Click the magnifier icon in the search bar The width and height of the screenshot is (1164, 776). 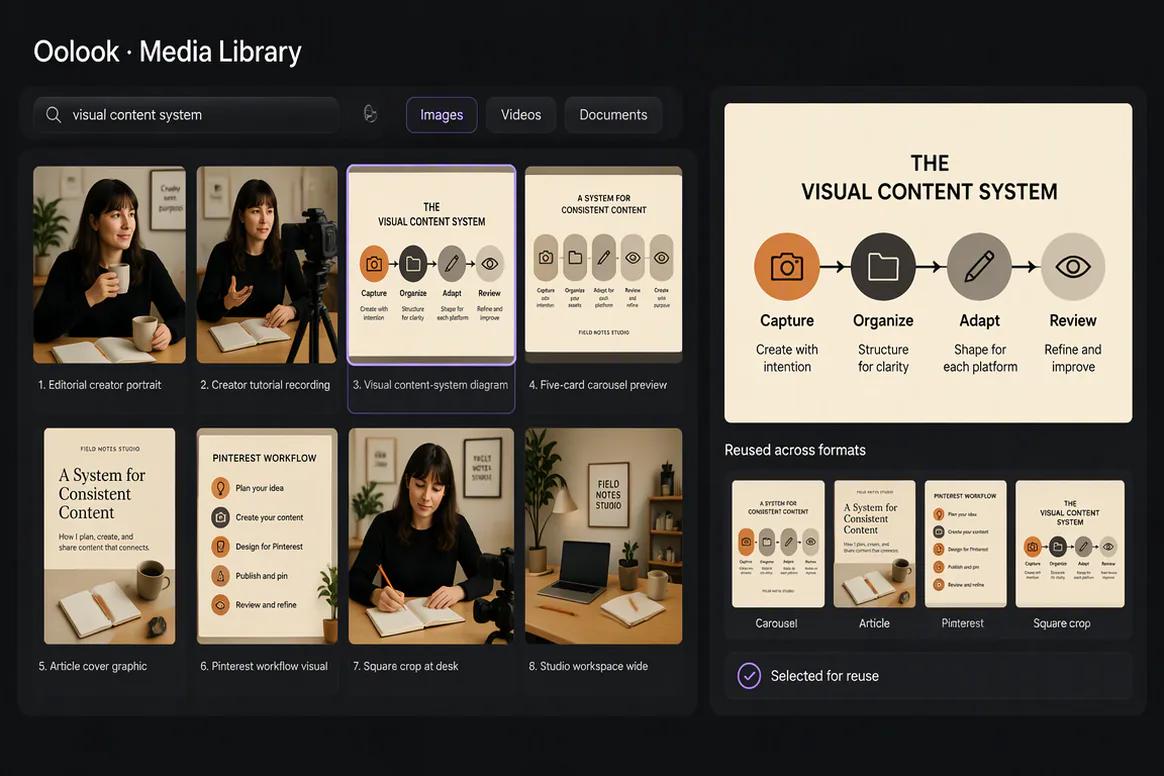[x=53, y=115]
